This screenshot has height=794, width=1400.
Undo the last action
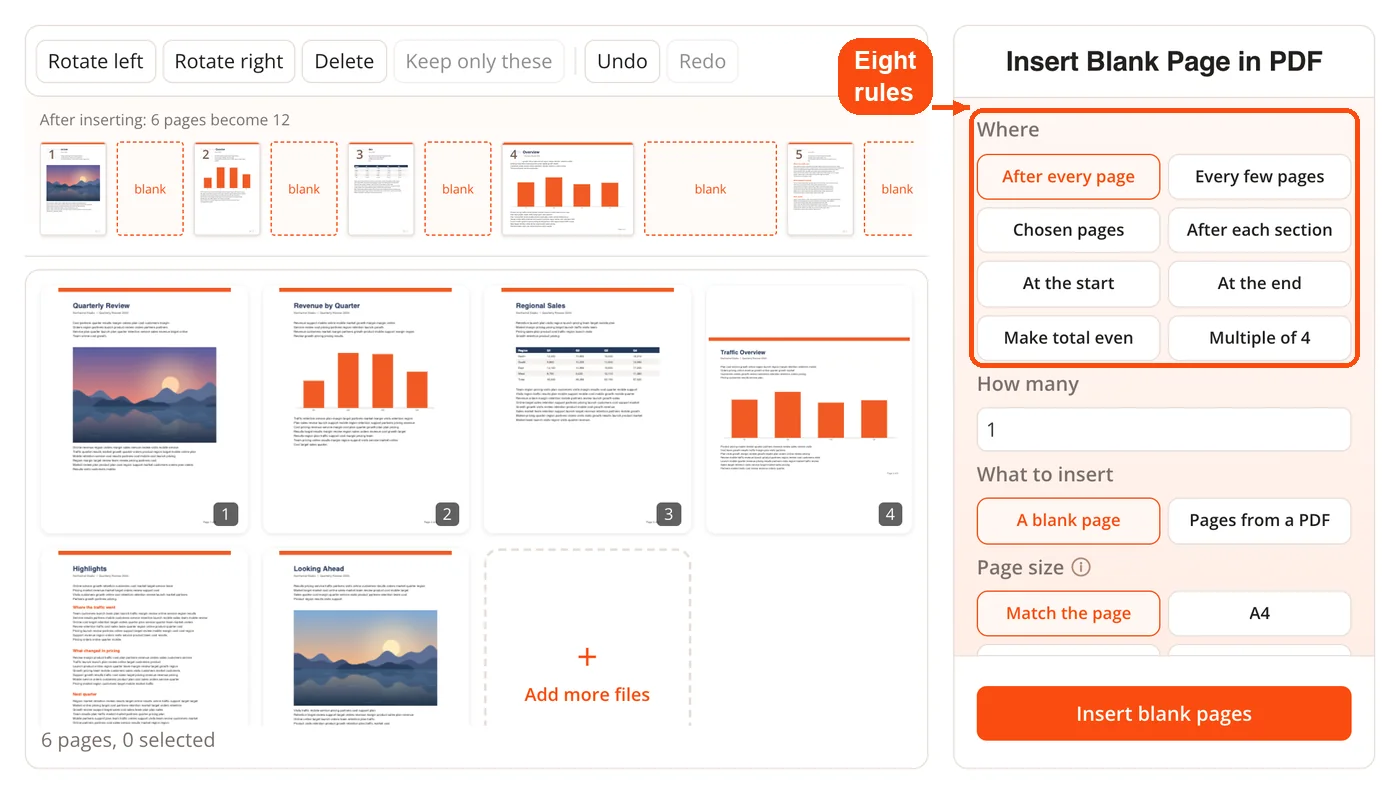point(622,61)
